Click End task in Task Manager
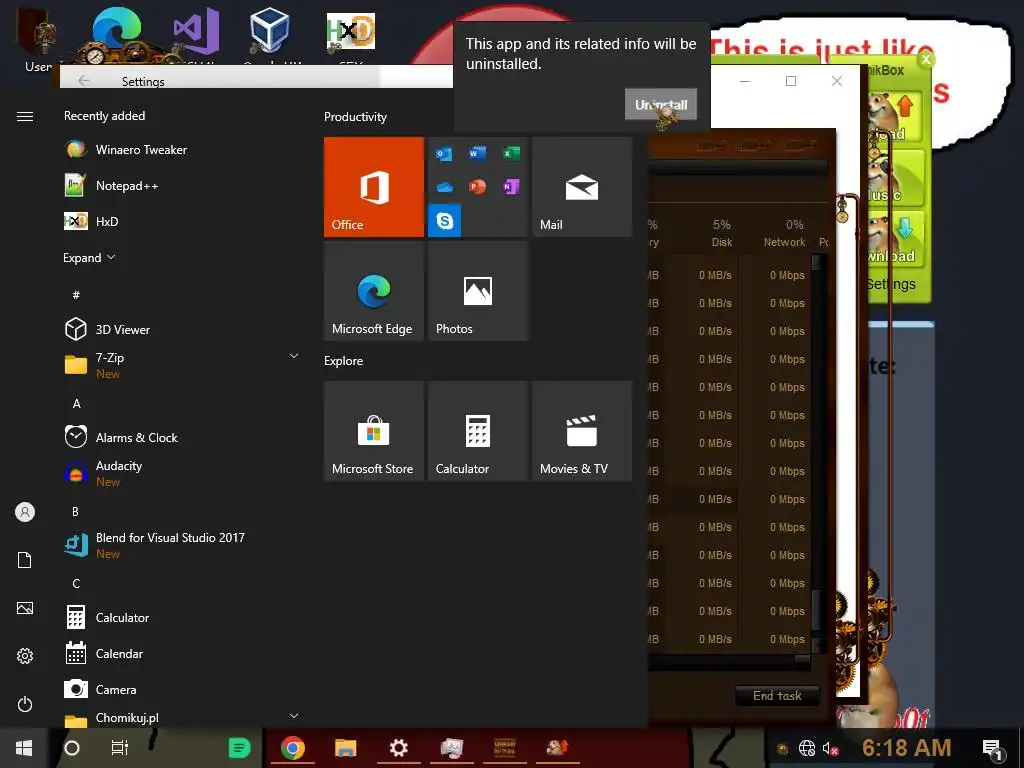This screenshot has height=768, width=1024. 777,696
